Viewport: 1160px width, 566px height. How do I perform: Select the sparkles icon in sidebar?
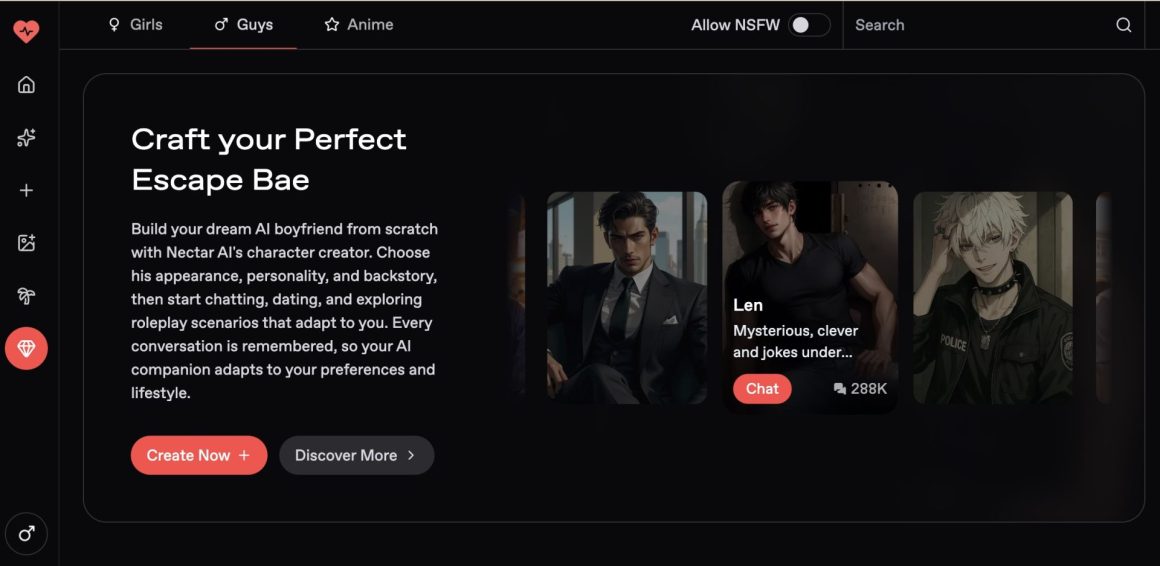coord(26,138)
